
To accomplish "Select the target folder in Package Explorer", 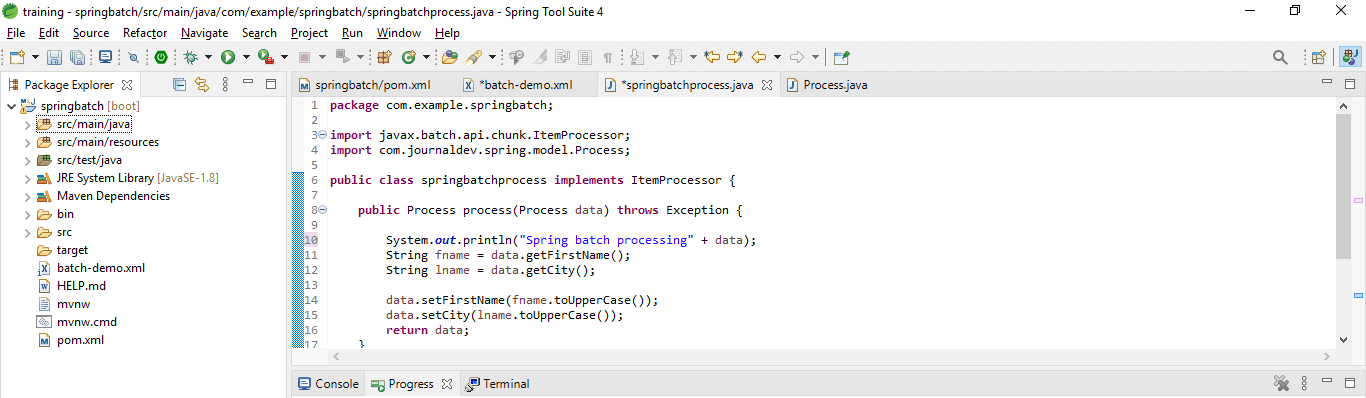I will pyautogui.click(x=62, y=250).
